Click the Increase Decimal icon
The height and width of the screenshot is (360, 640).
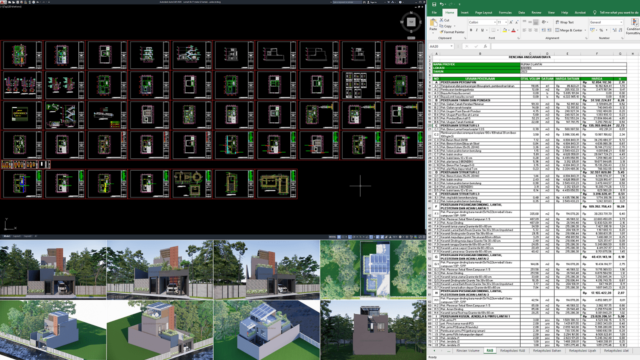pyautogui.click(x=615, y=30)
